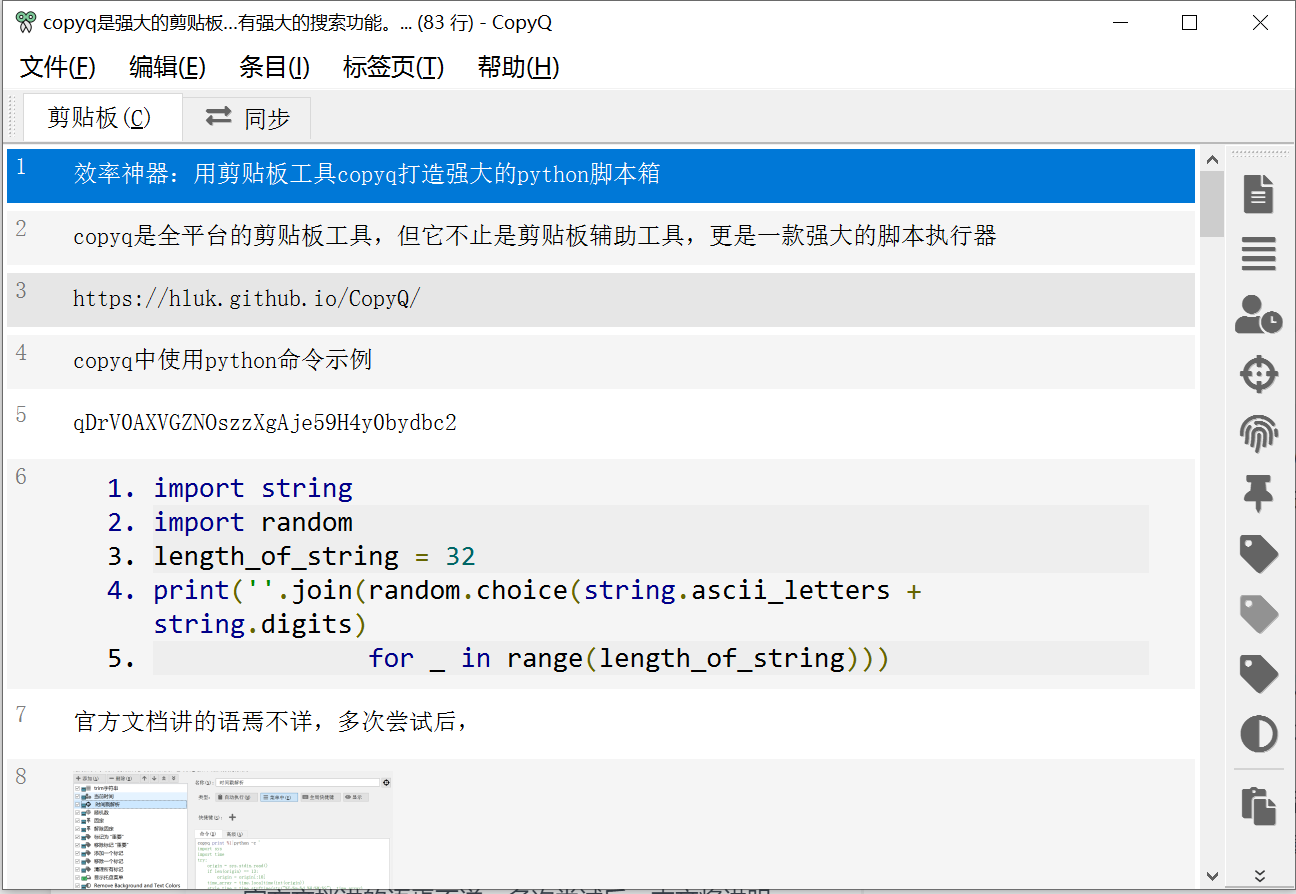Click the row number 3 beside URL
Screen dimensions: 1296x894
point(21,291)
